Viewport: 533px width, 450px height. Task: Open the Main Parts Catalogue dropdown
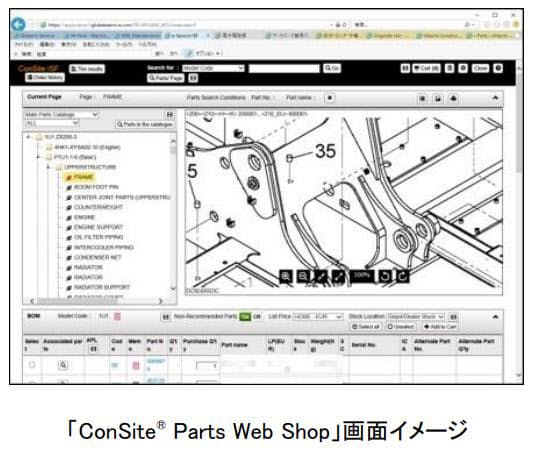(62, 115)
